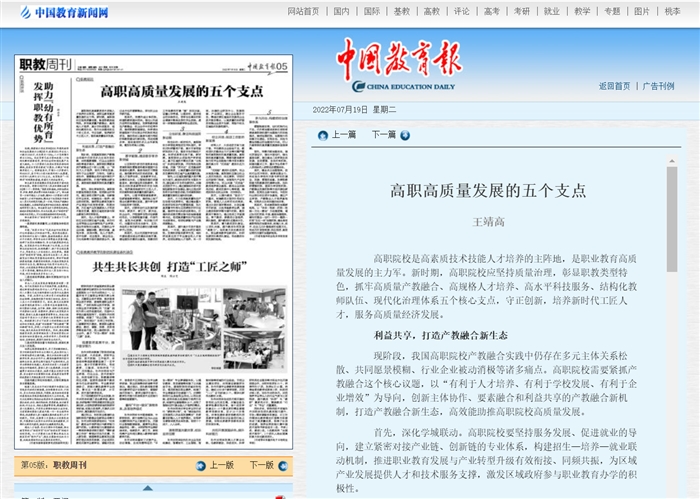Open the 广告刊例 link
Screen dimensions: 700x499
coord(658,86)
